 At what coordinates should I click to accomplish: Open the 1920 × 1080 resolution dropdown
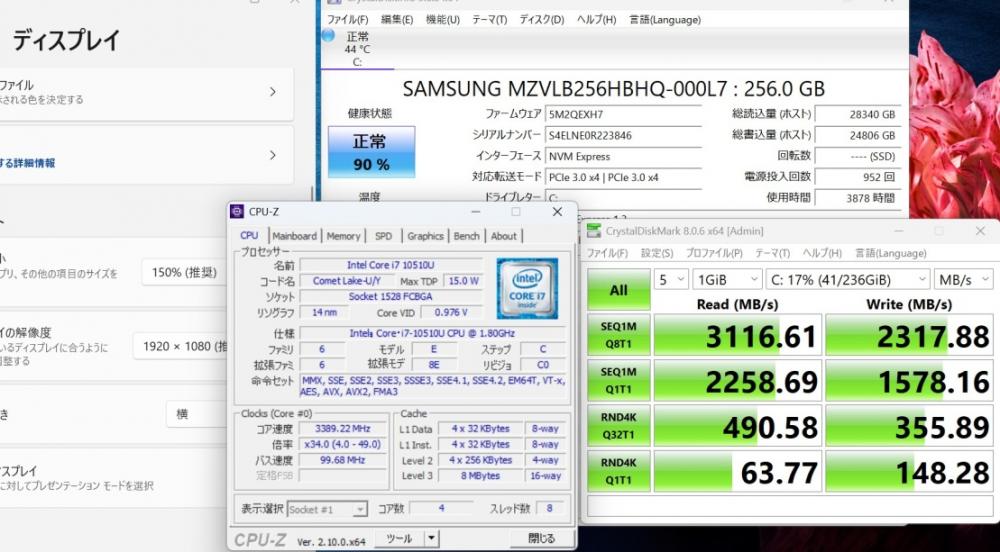pyautogui.click(x=180, y=346)
